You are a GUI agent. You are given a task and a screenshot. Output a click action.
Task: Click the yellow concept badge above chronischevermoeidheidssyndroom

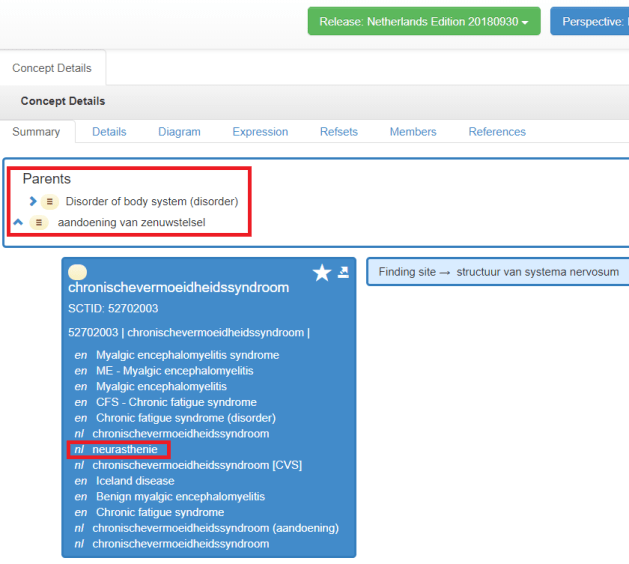pos(77,272)
